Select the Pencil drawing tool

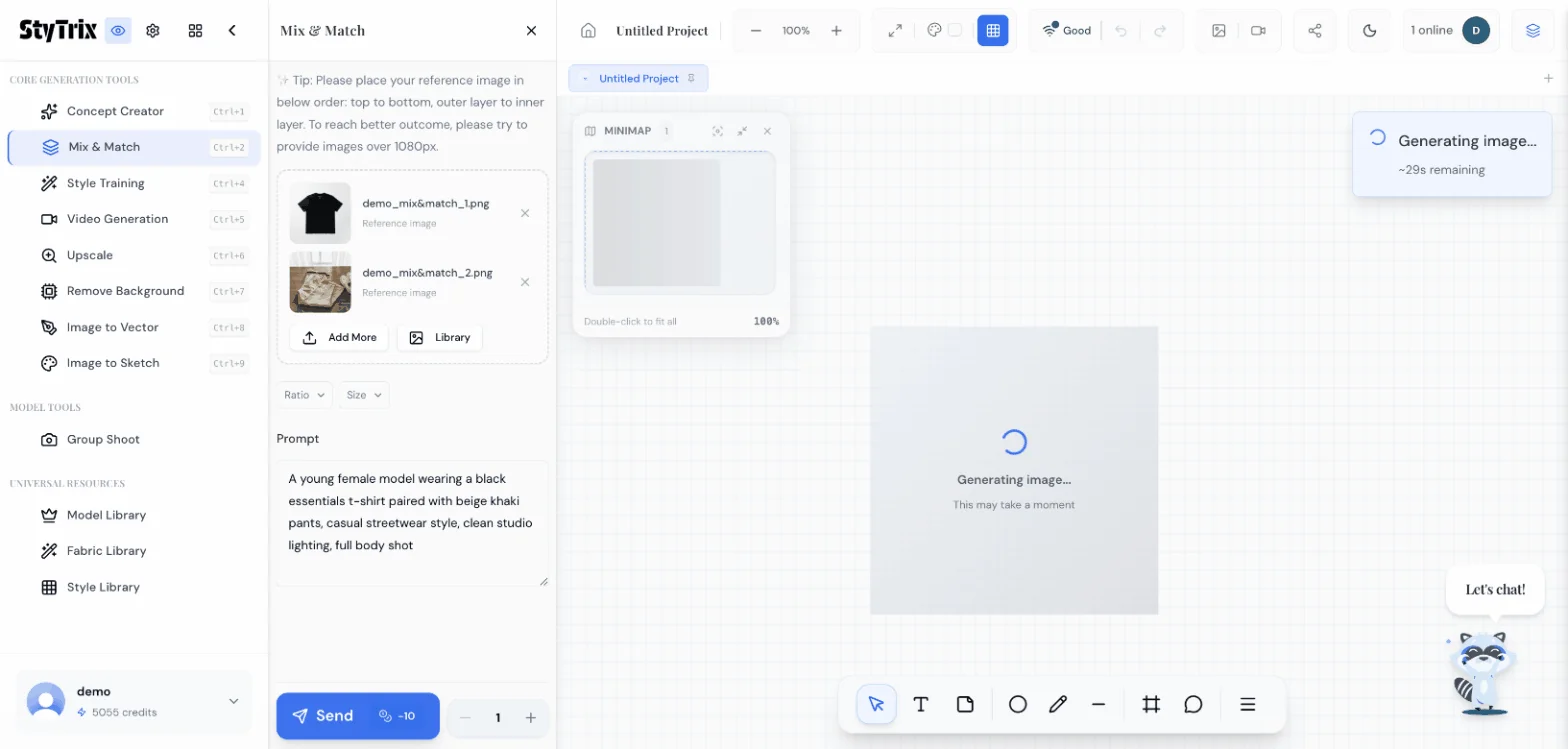coord(1058,704)
